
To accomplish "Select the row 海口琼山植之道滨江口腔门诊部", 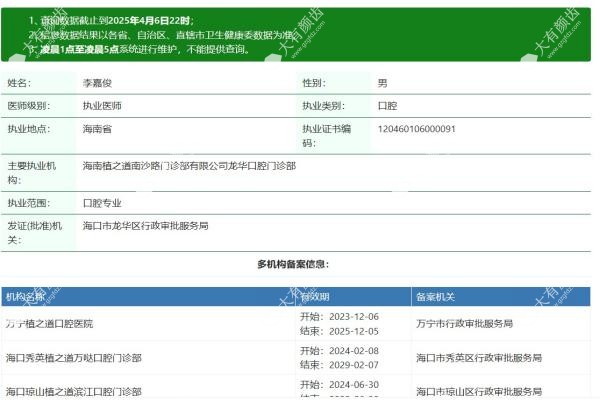I will pos(296,388).
